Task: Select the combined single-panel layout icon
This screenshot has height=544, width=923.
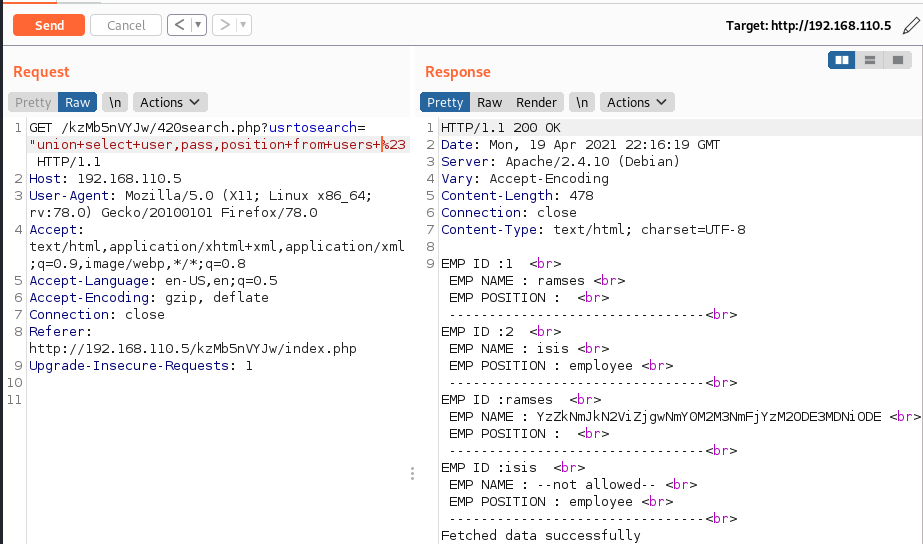Action: click(897, 61)
